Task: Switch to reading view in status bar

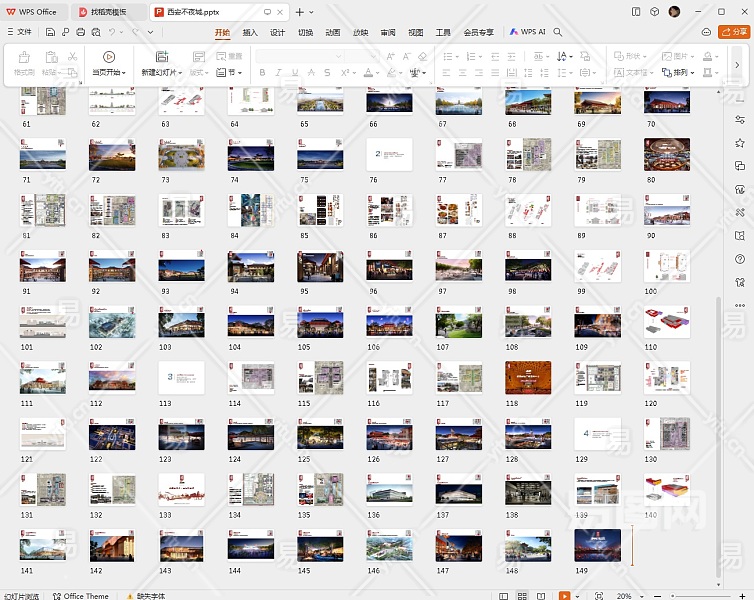Action: (x=539, y=596)
